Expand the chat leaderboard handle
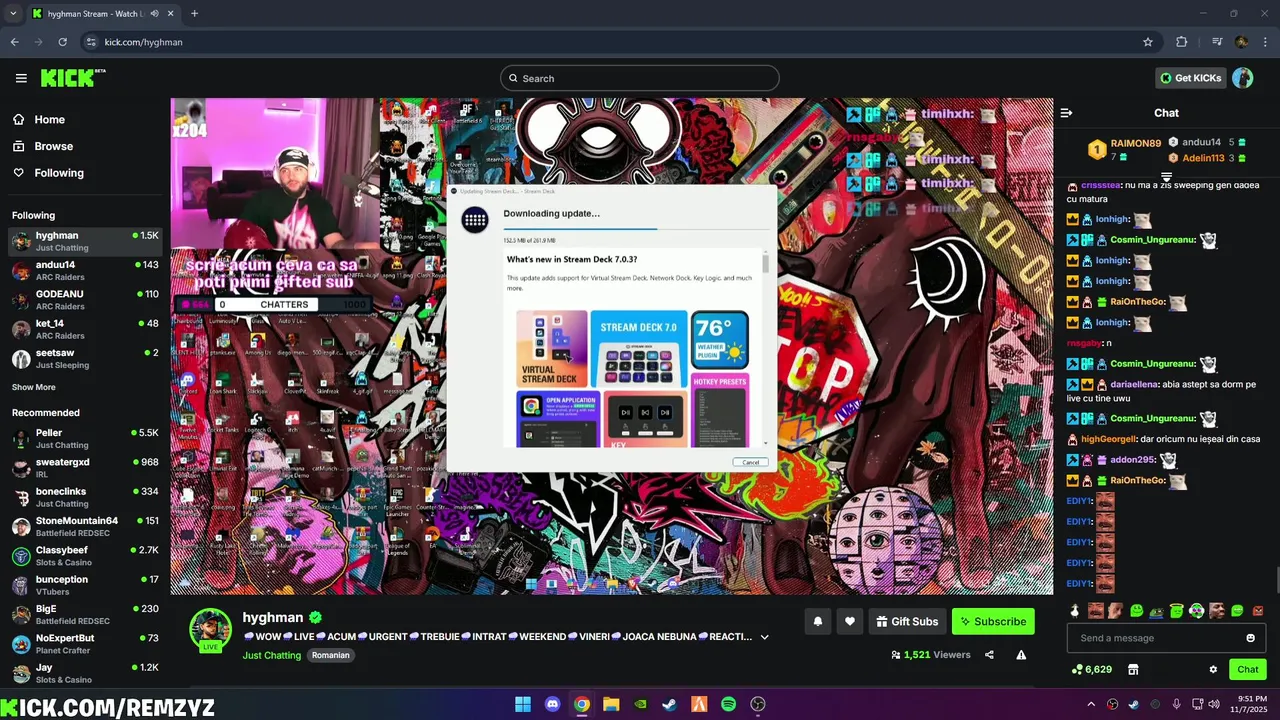The image size is (1280, 720). (x=1166, y=177)
